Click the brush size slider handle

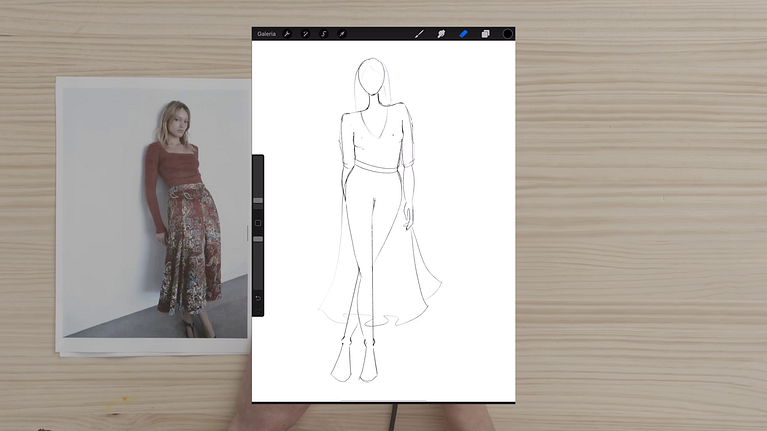[x=258, y=201]
